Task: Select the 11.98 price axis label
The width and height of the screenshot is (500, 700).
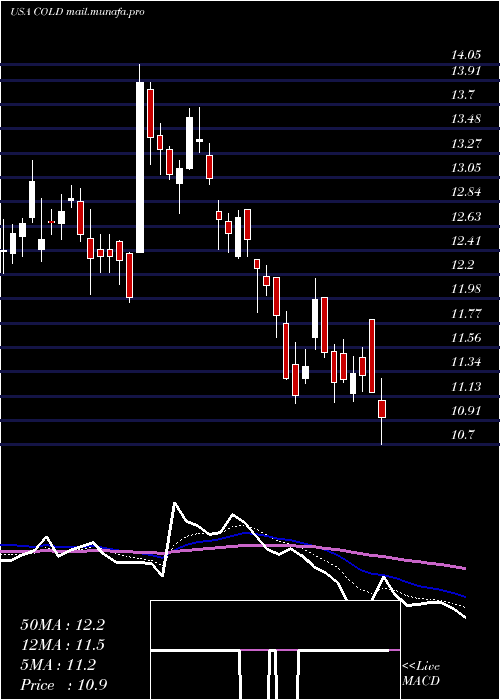Action: [466, 289]
